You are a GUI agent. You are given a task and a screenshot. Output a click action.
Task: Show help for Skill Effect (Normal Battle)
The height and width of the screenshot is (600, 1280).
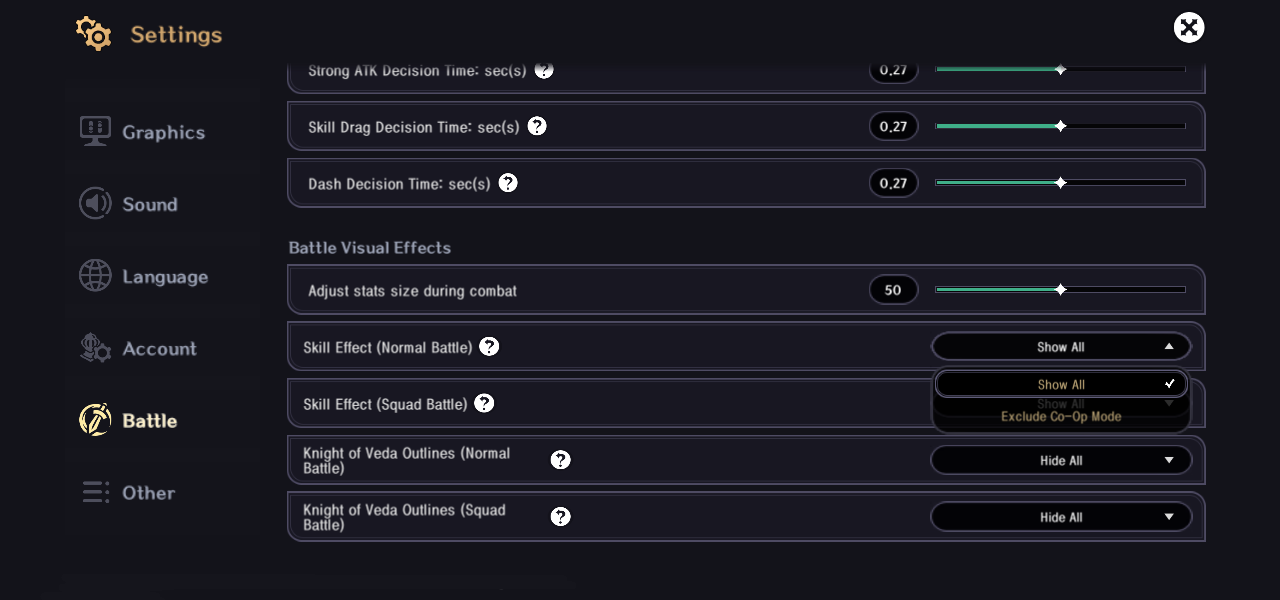tap(489, 347)
